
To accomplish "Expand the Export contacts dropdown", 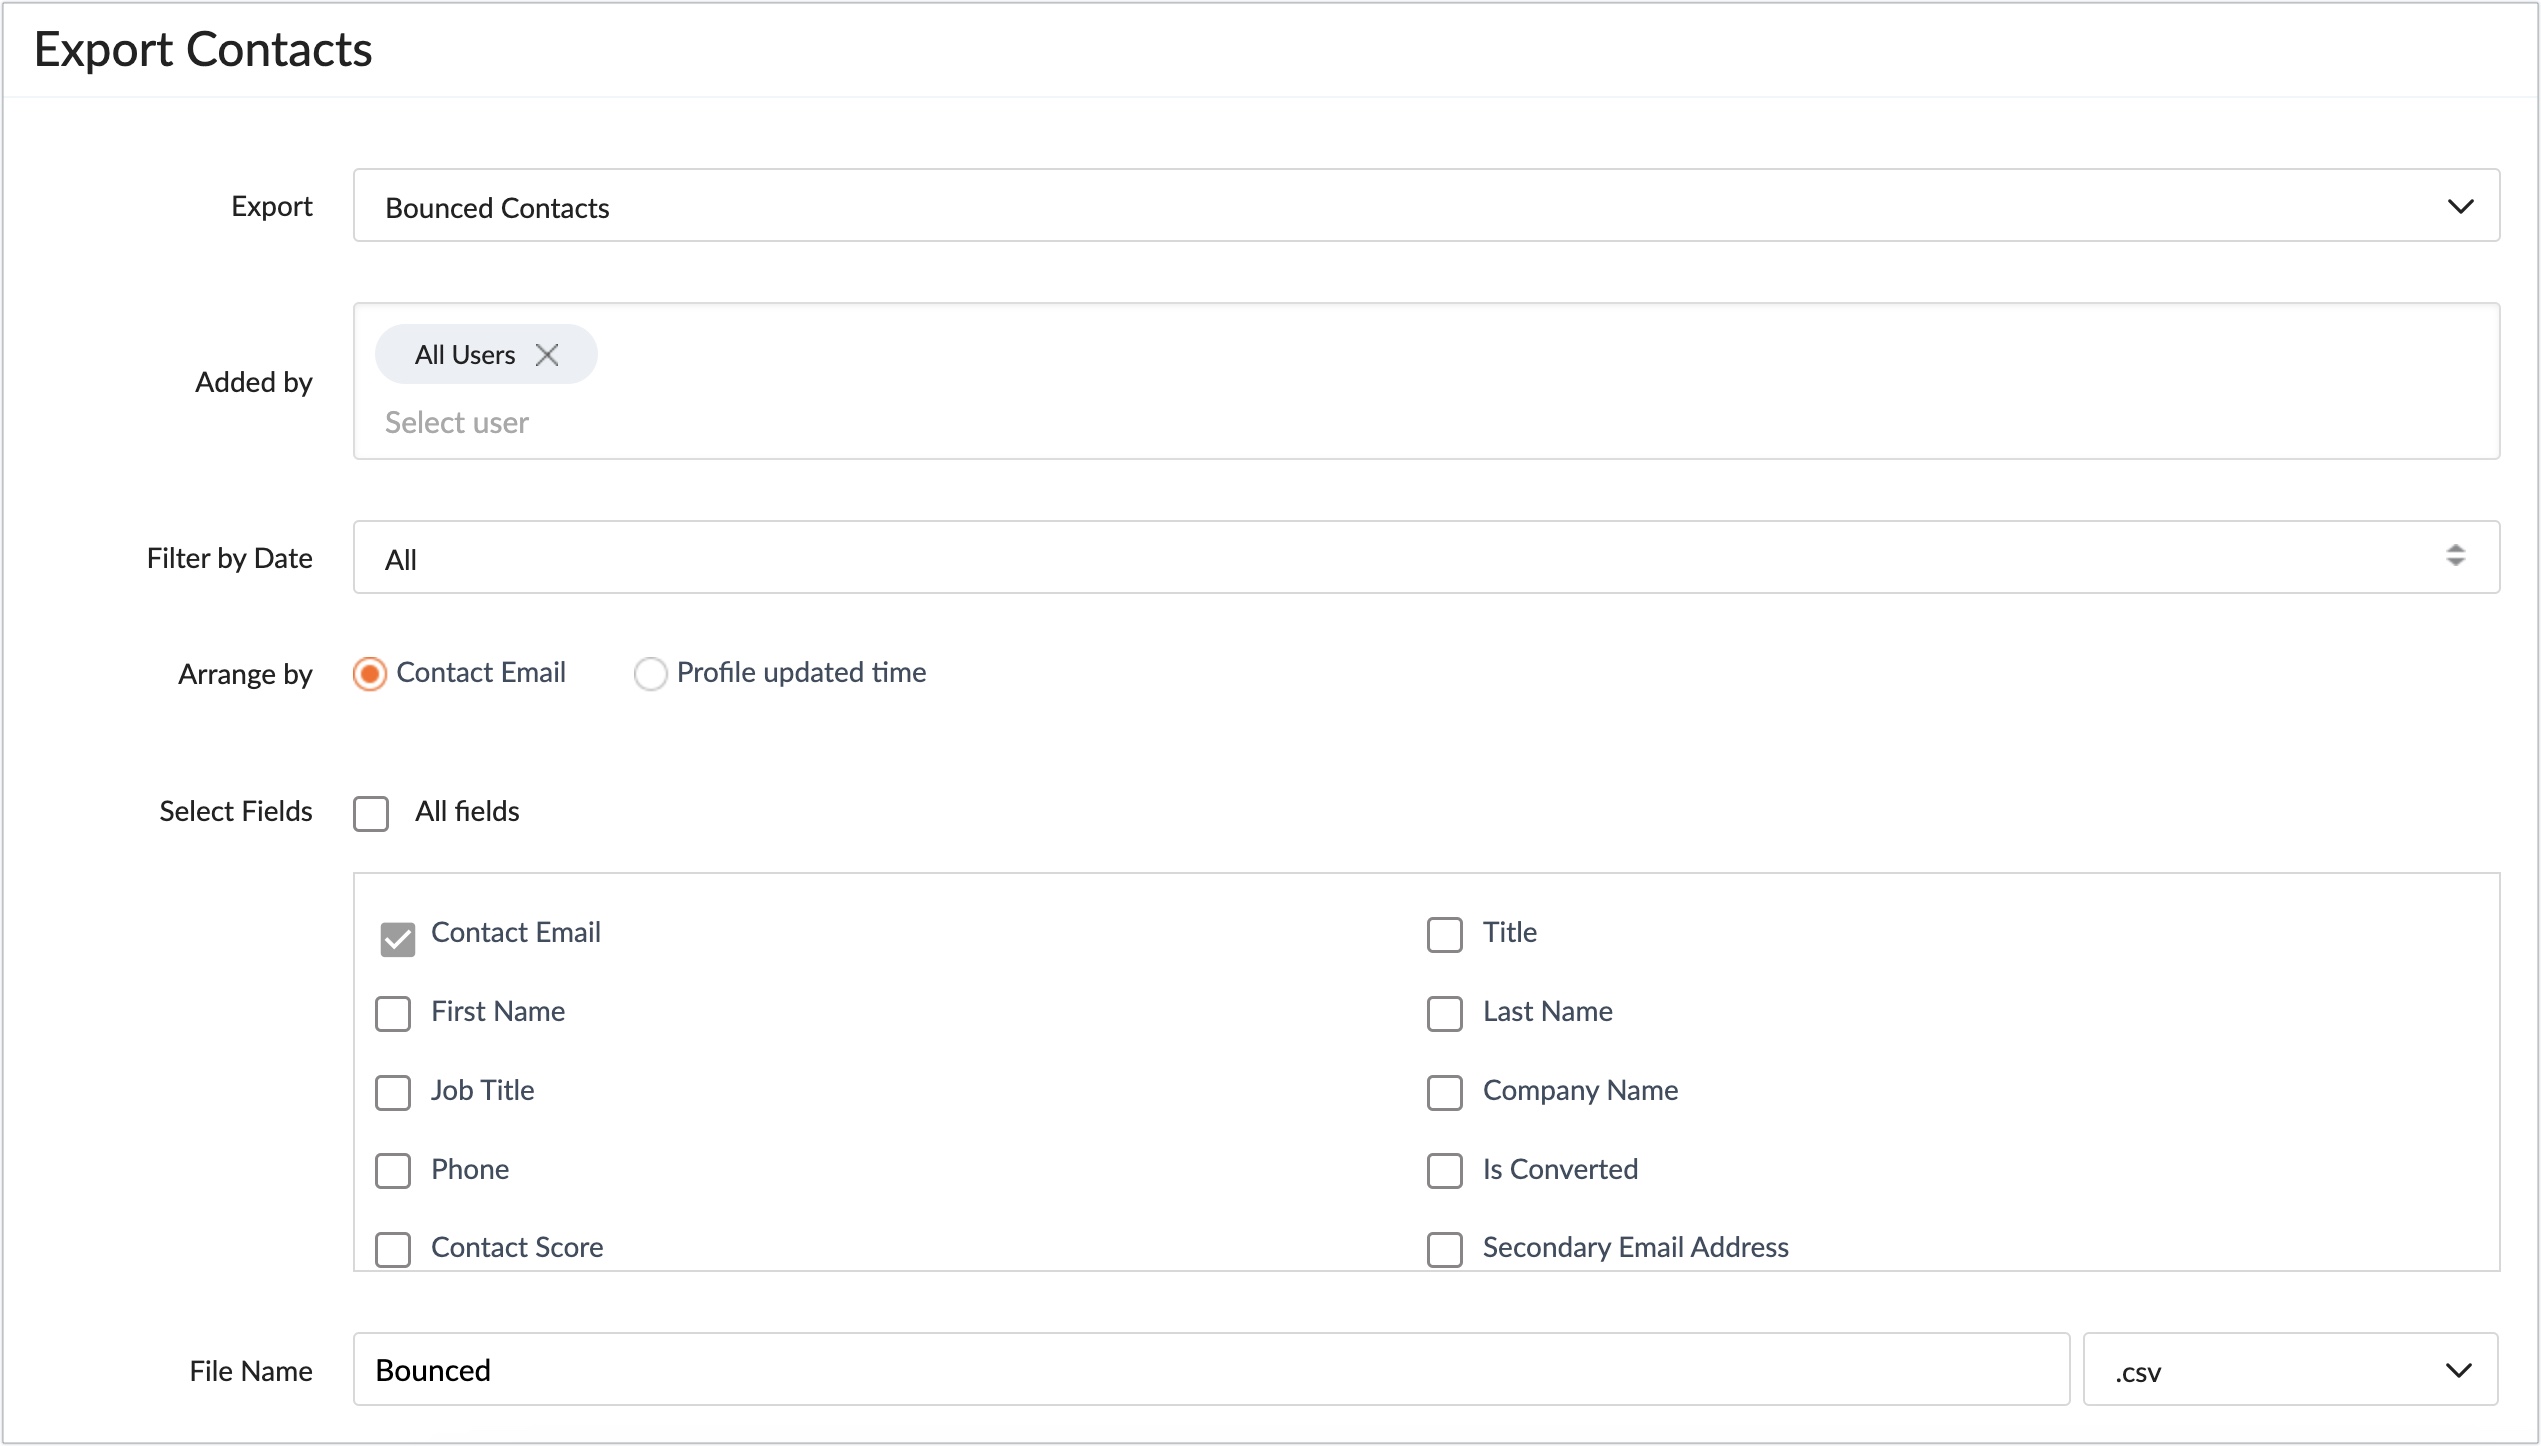I will (x=2457, y=208).
